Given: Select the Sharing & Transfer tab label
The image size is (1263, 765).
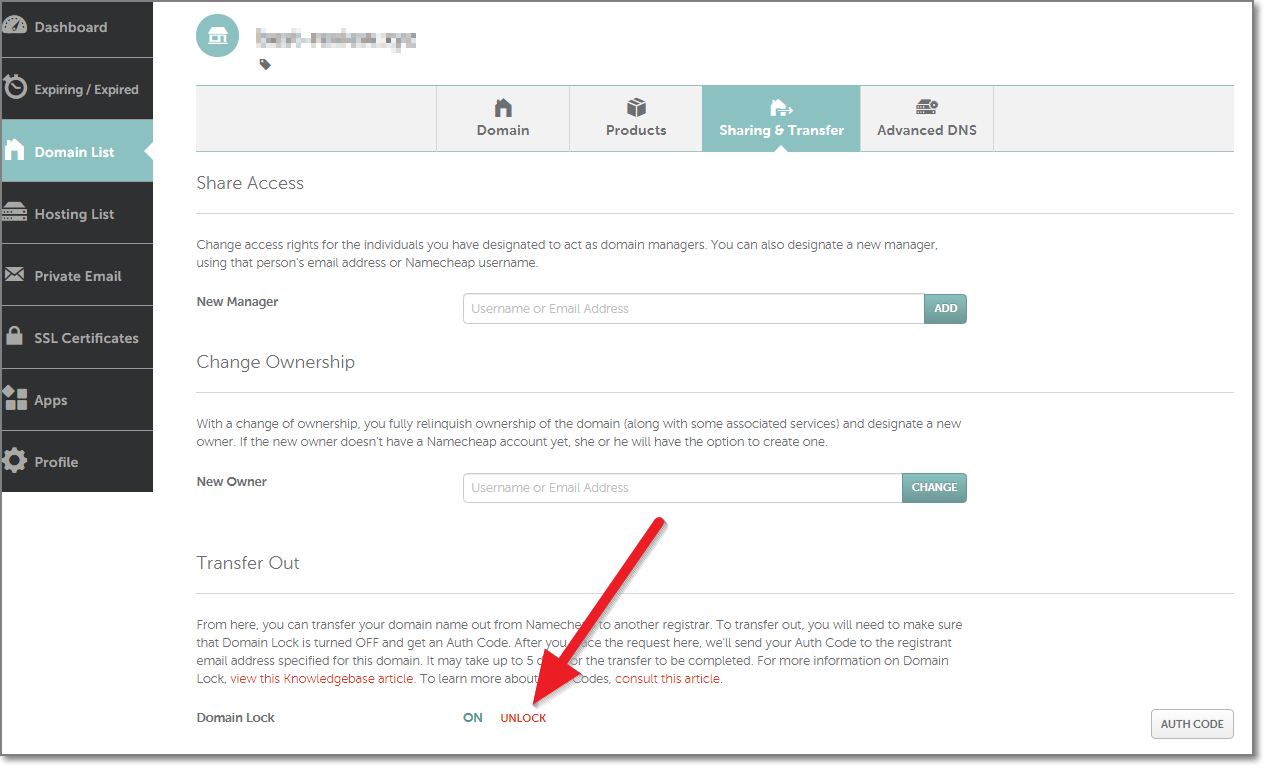Looking at the screenshot, I should (x=781, y=130).
